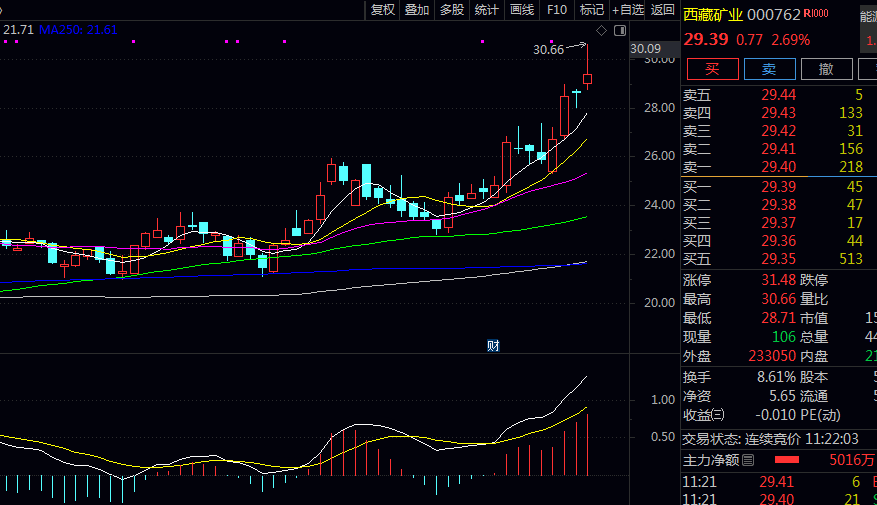Screen dimensions: 877x505
Task: Switch to 多股 multi-stock view
Action: tap(452, 10)
